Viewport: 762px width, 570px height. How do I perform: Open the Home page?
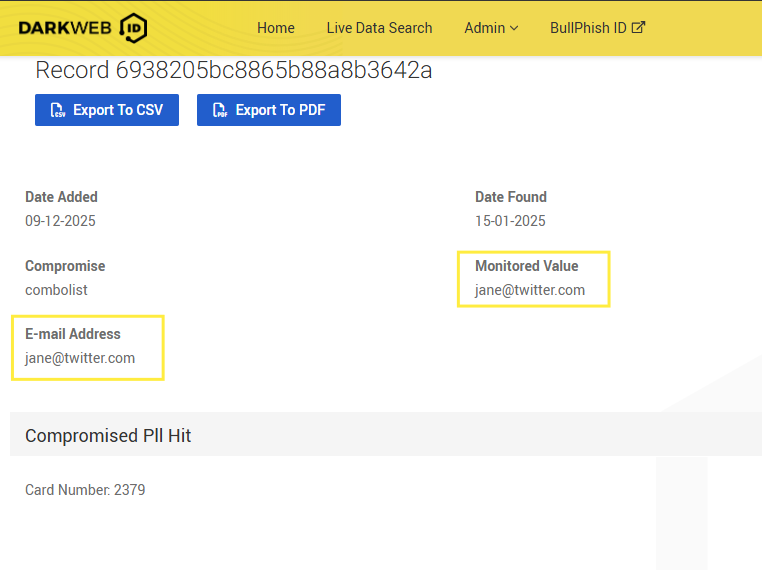pos(275,28)
